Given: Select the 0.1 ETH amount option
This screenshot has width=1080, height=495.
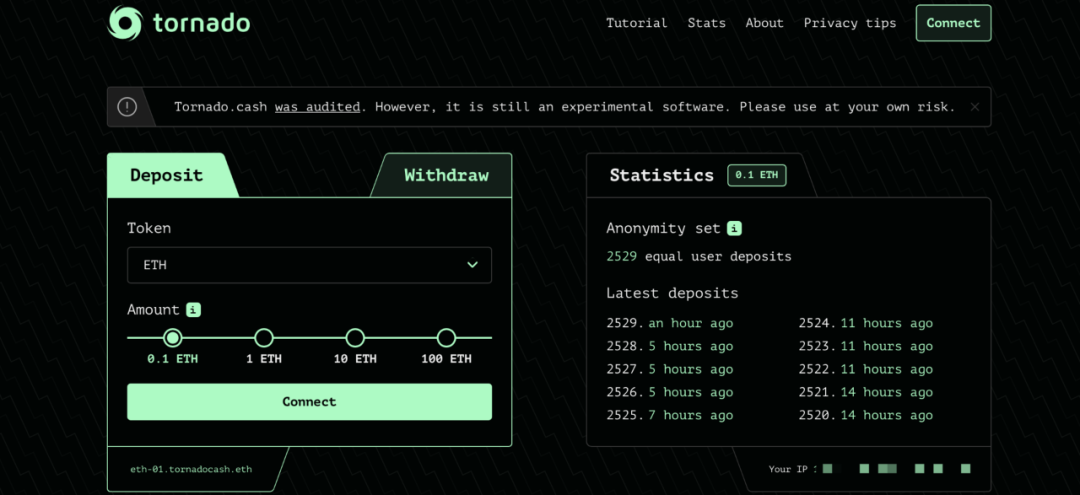Looking at the screenshot, I should 173,338.
